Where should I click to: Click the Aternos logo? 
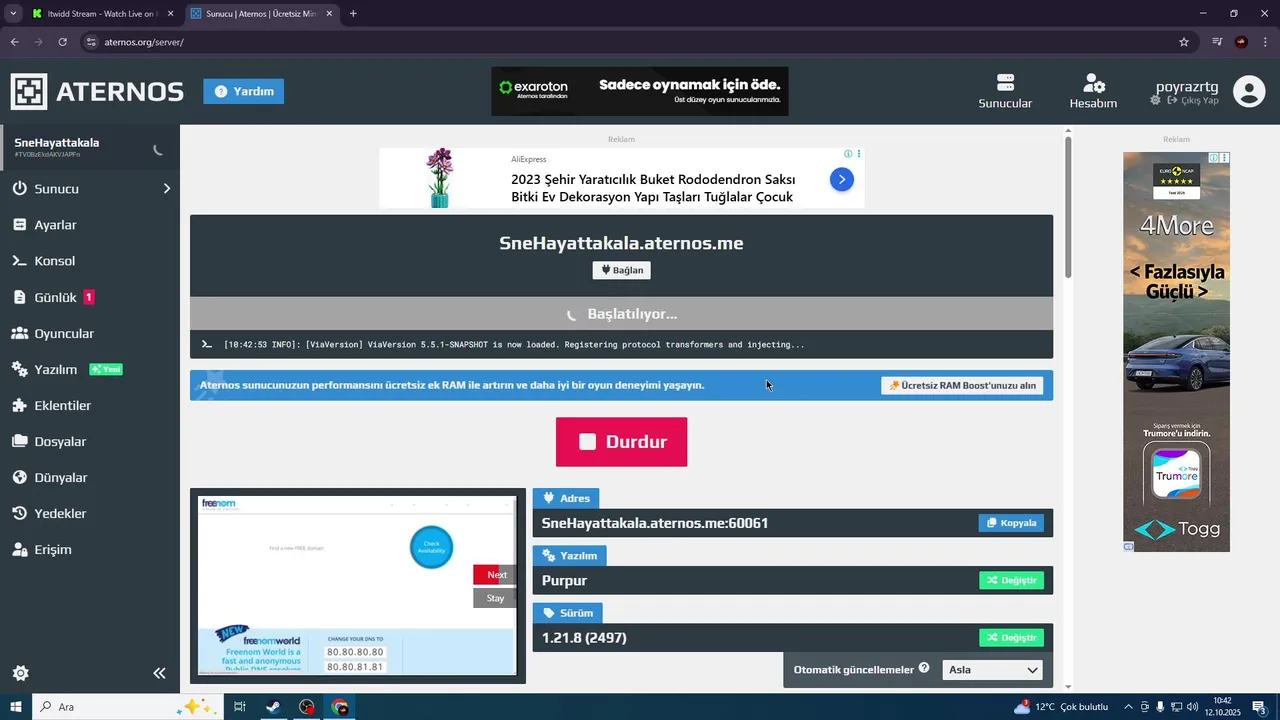tap(97, 91)
